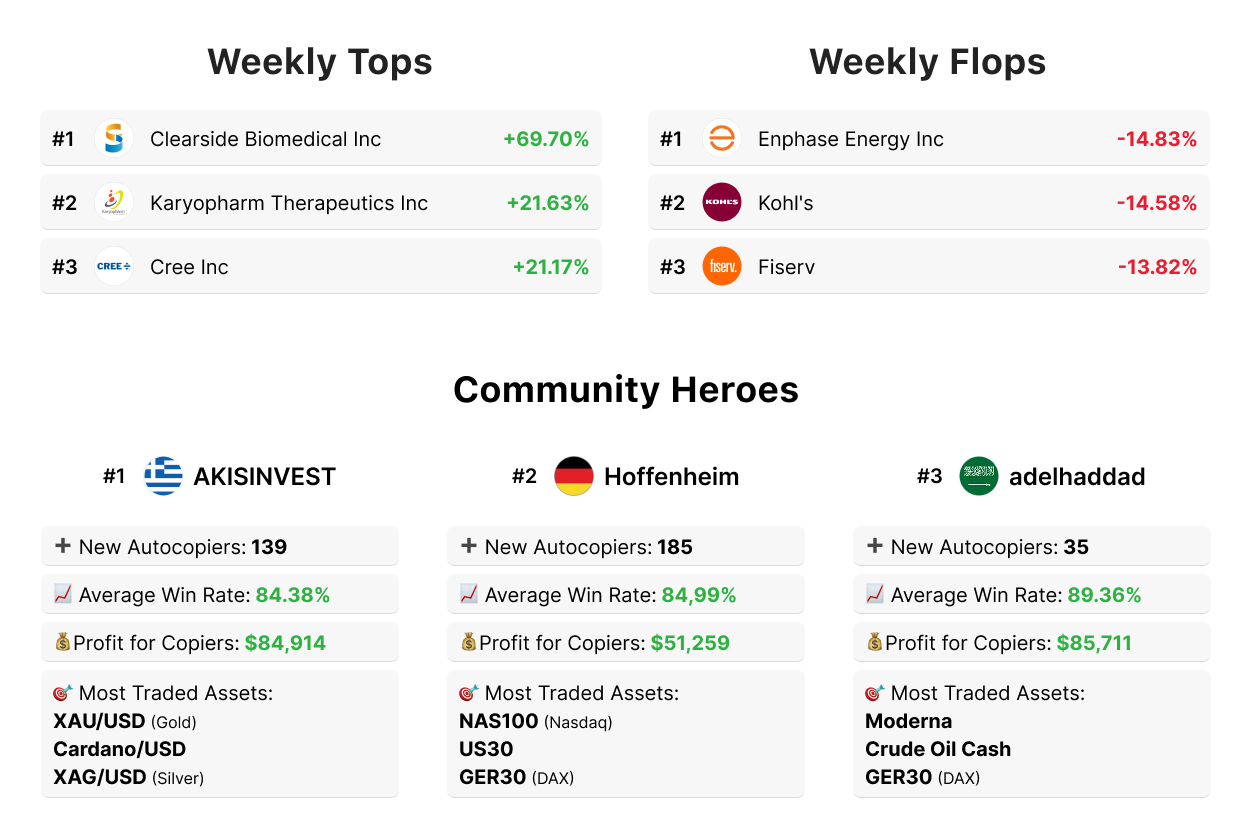Click the Saudi flag next to adelhaddad
The image size is (1252, 838).
(979, 476)
